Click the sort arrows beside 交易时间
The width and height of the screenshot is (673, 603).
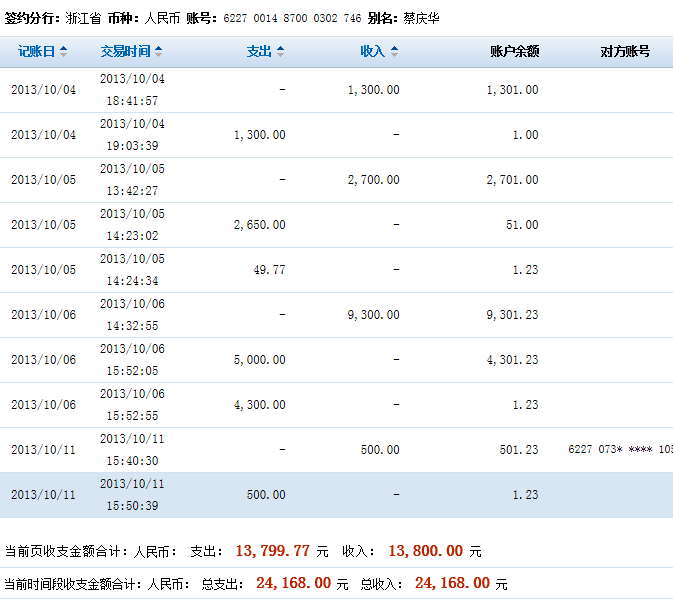[158, 51]
